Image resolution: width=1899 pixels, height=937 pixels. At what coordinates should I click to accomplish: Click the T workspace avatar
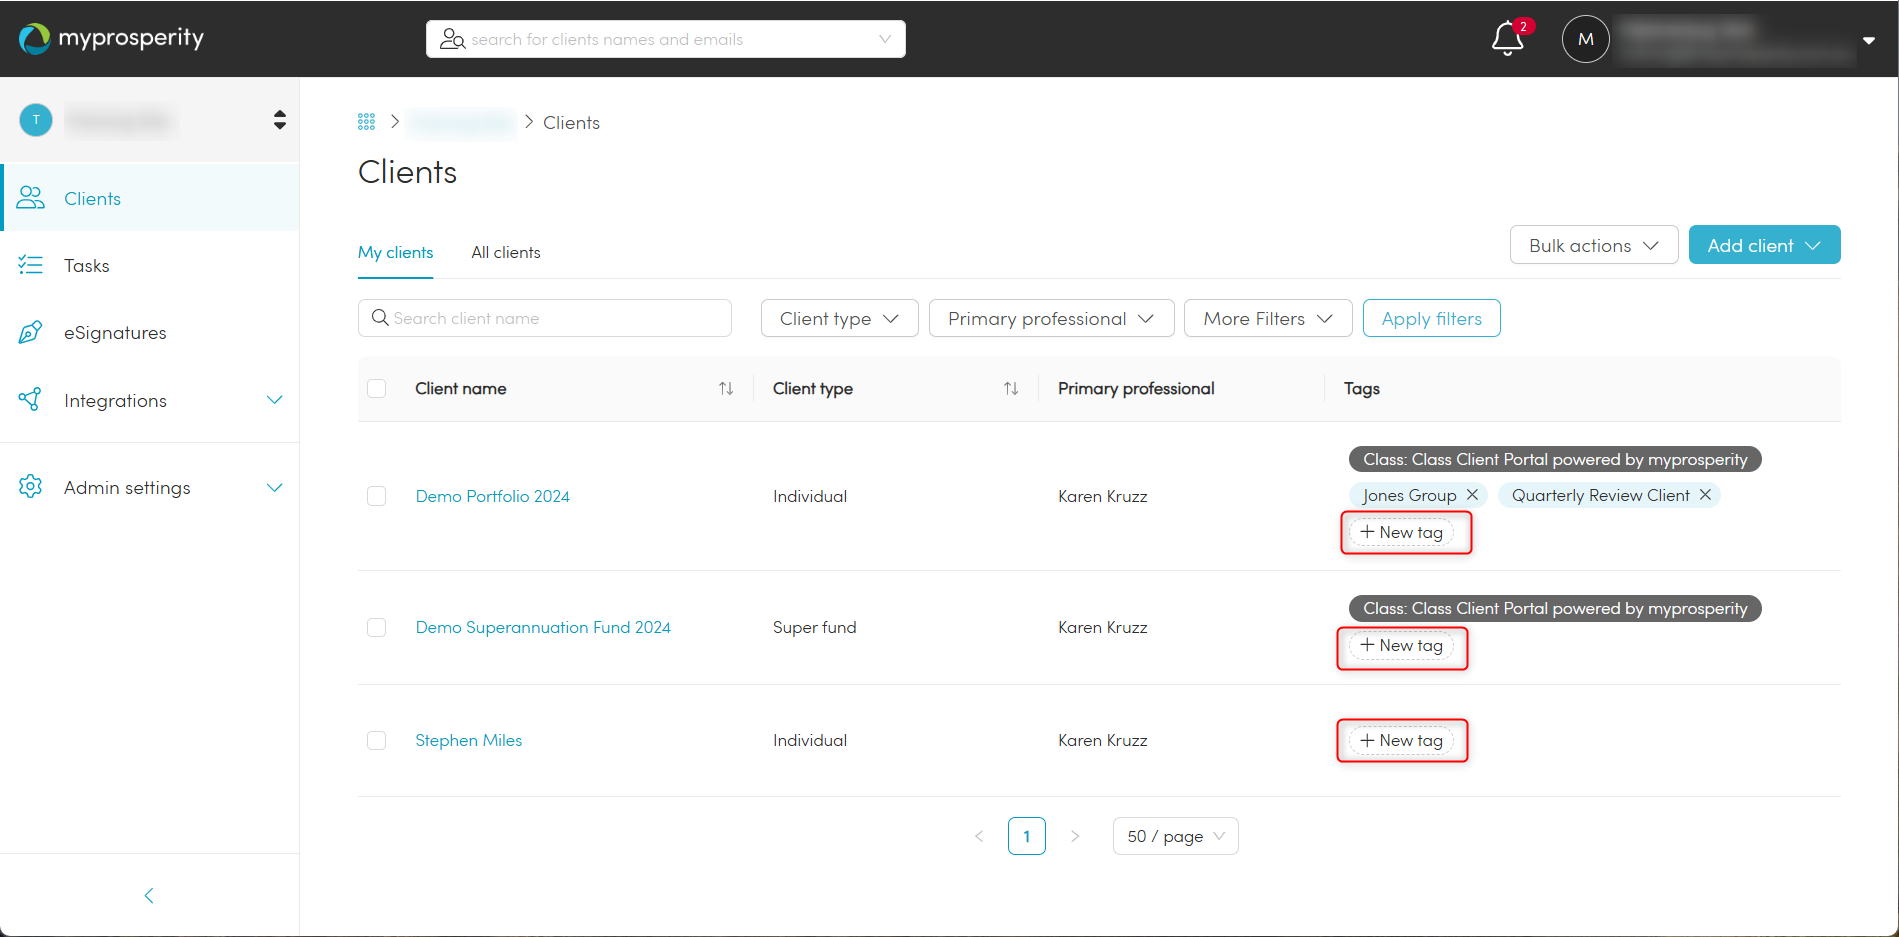[x=36, y=120]
